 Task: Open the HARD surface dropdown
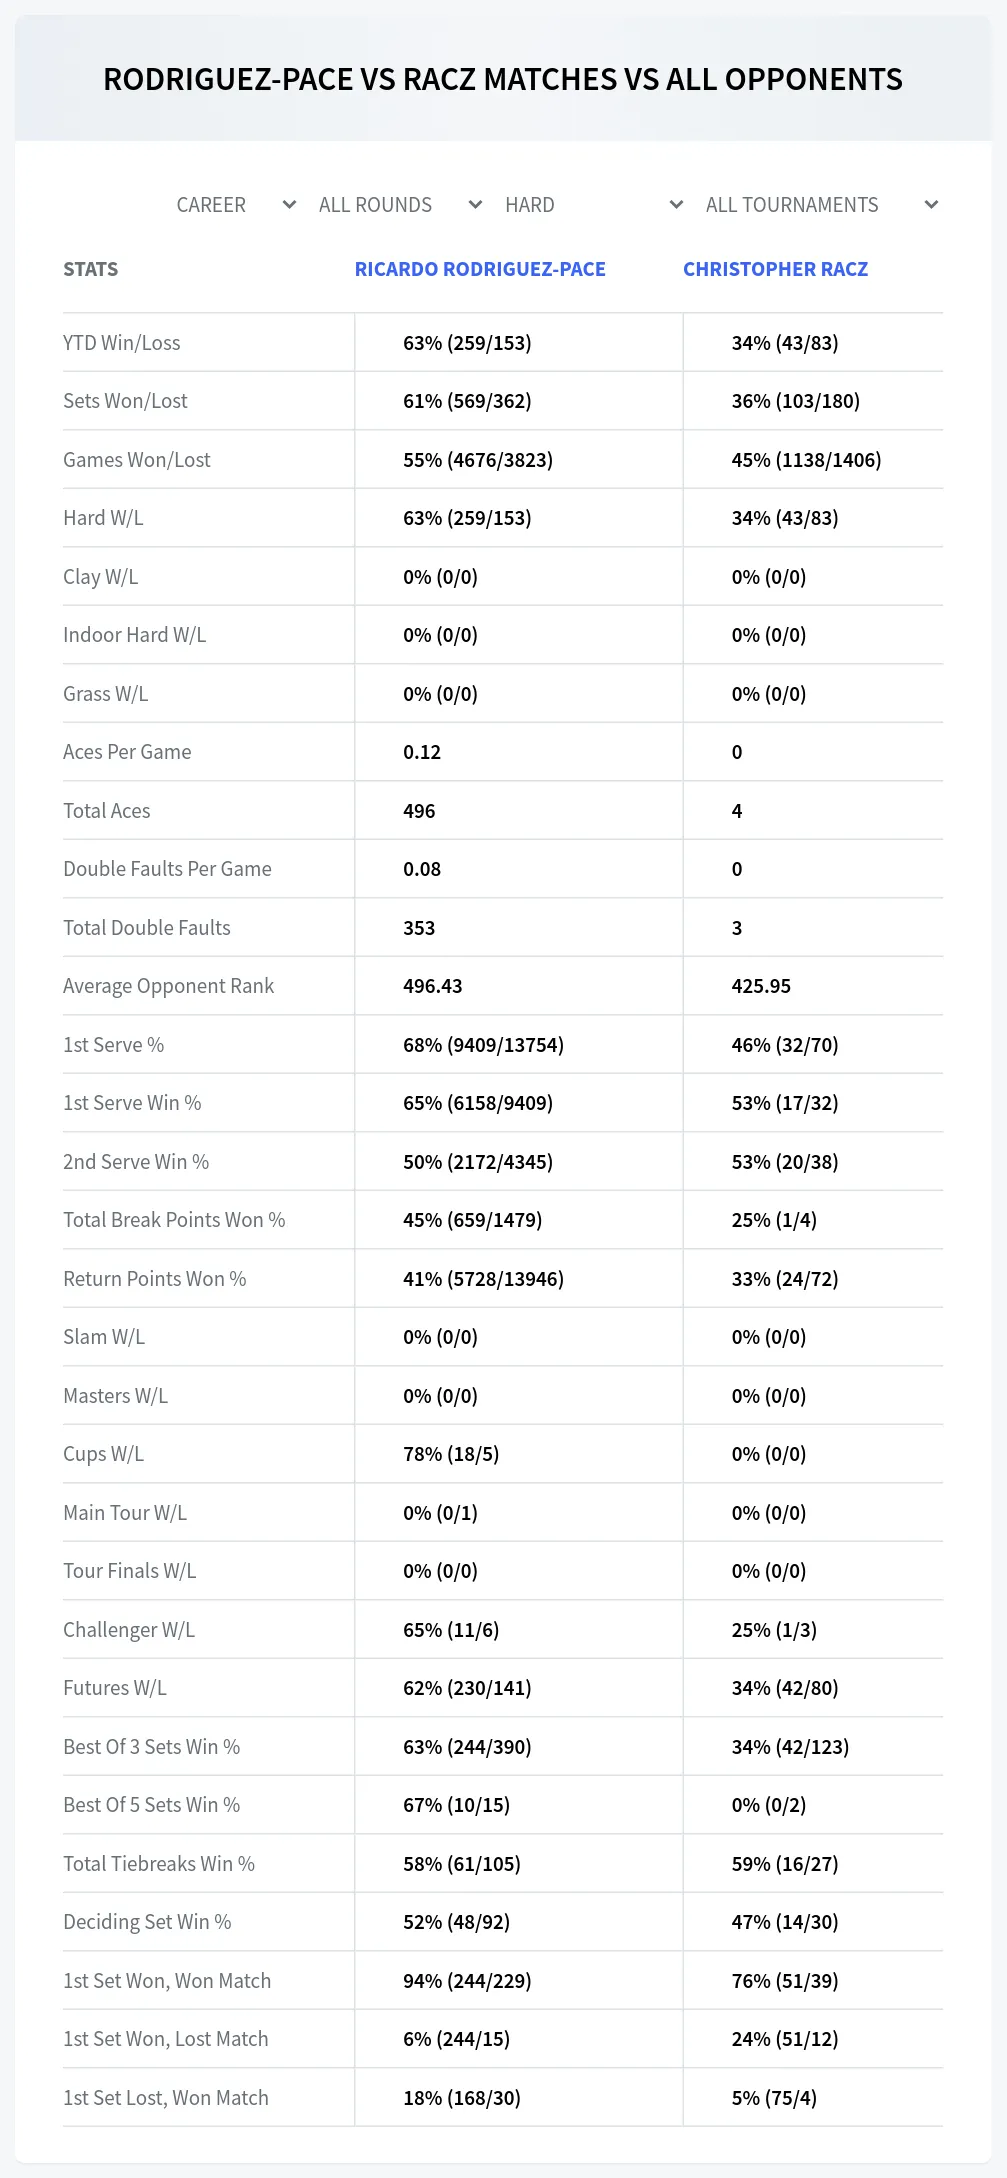pyautogui.click(x=594, y=205)
